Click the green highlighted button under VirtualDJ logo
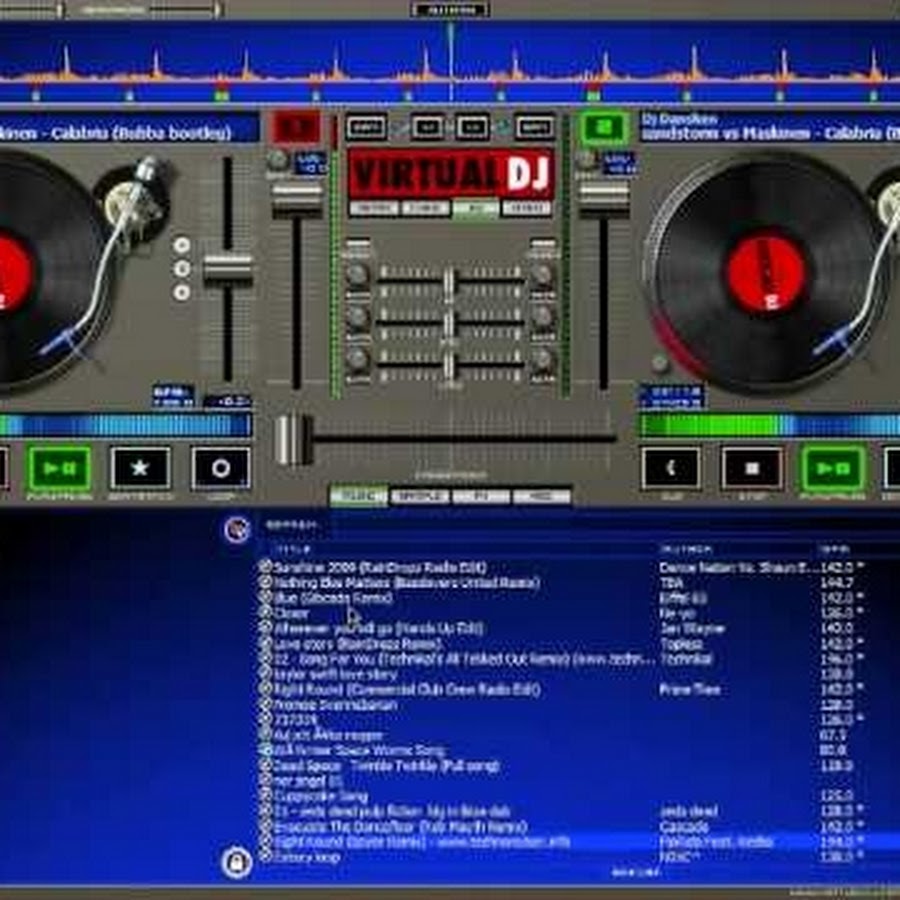The height and width of the screenshot is (900, 900). (x=475, y=209)
